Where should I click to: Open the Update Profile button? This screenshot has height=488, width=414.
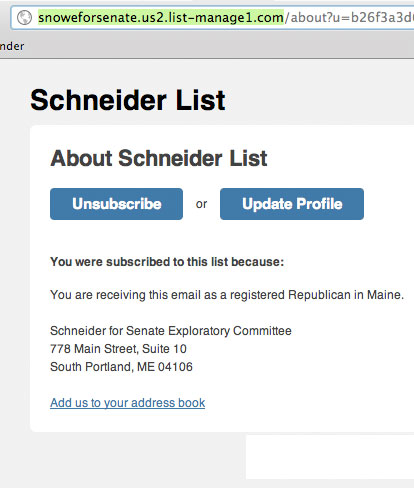tap(292, 204)
